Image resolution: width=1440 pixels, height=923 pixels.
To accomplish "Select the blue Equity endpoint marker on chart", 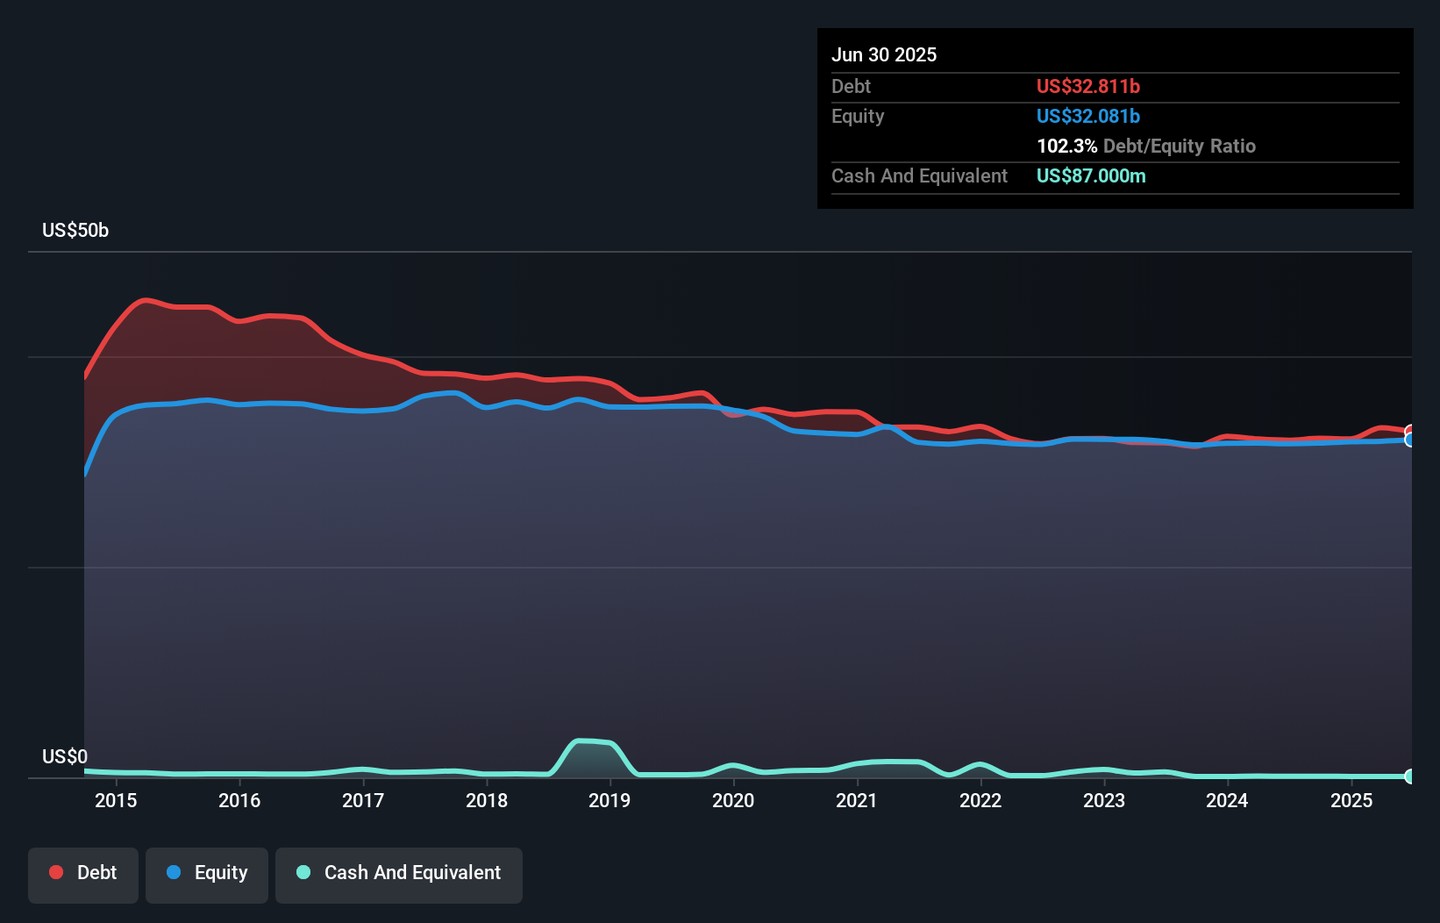I will click(x=1410, y=440).
